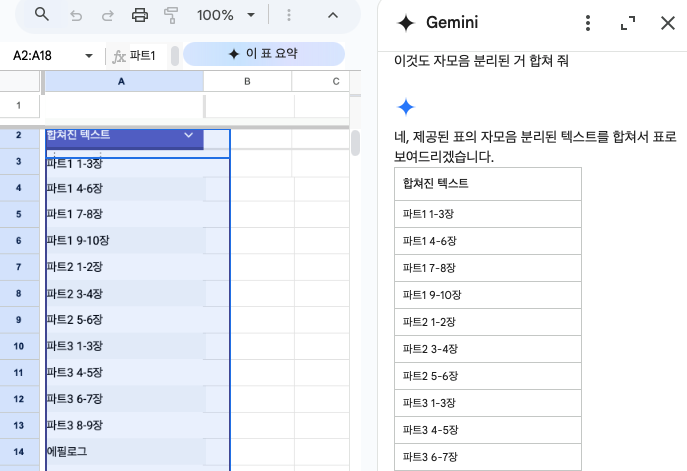Expand the Gemini panel to full size
This screenshot has height=471, width=687.
tap(628, 23)
